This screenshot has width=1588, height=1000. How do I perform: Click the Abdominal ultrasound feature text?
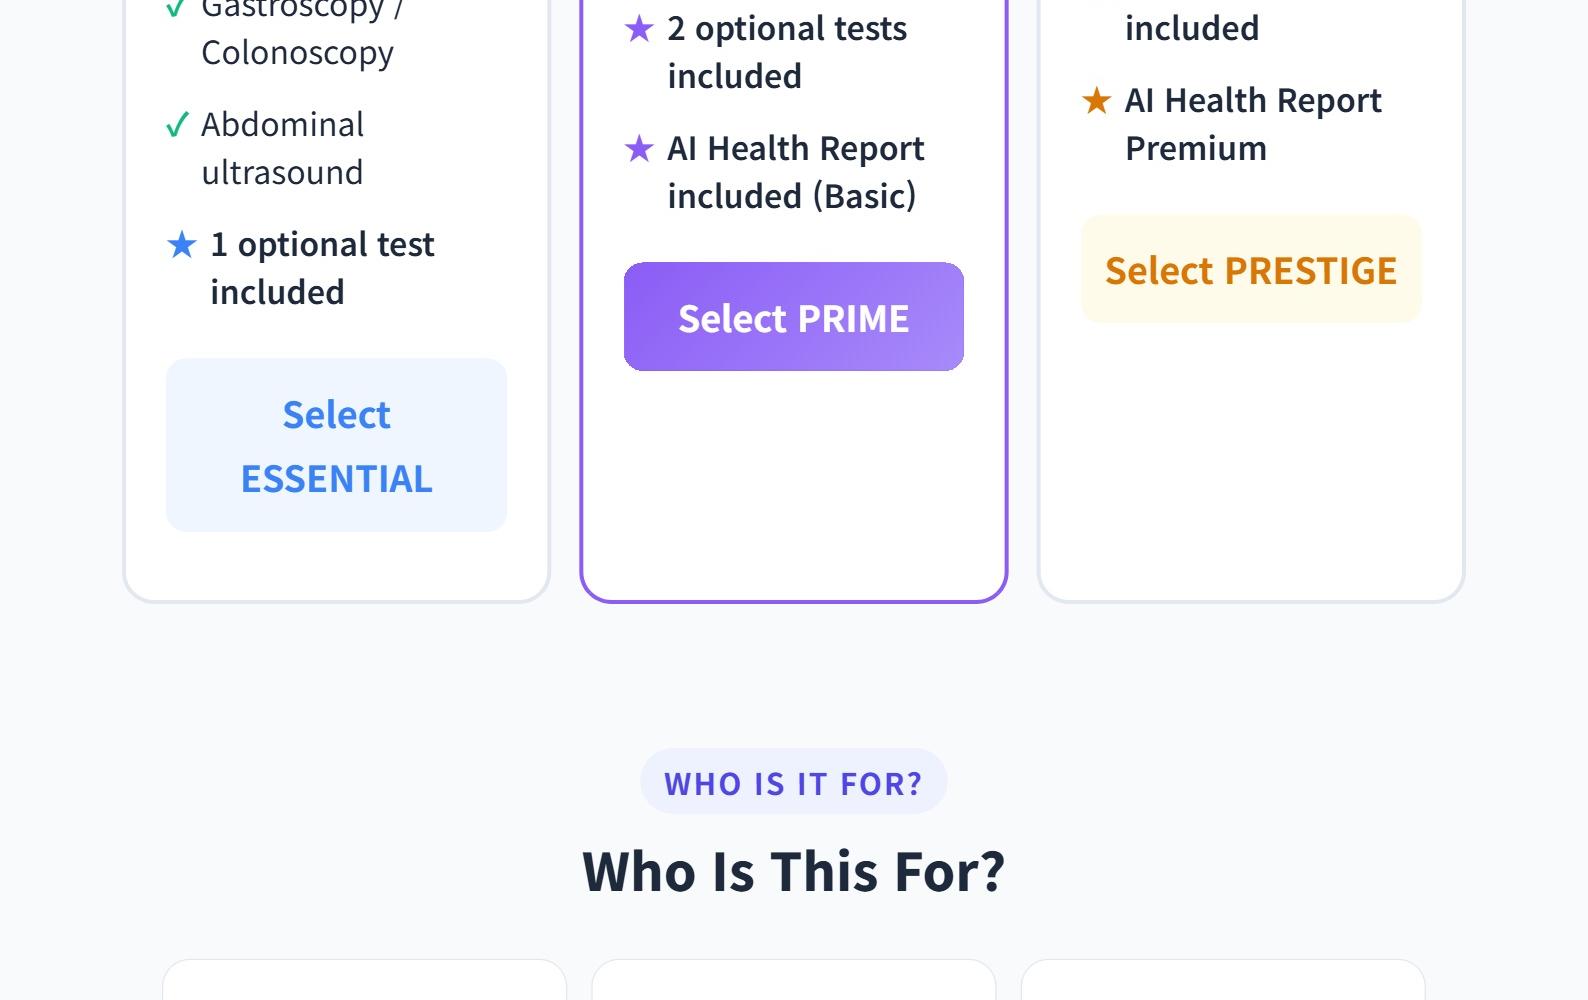[x=283, y=148]
